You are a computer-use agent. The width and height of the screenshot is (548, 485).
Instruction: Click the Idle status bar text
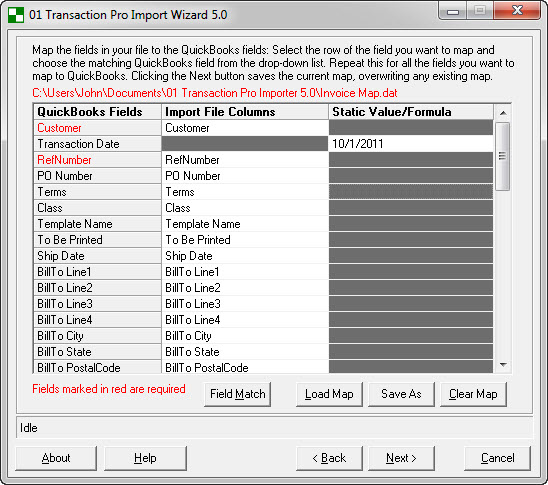pyautogui.click(x=29, y=428)
